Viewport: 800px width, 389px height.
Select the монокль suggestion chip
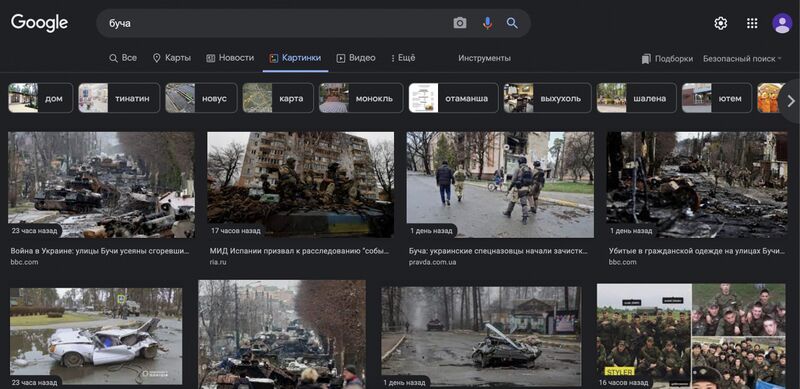pos(361,98)
